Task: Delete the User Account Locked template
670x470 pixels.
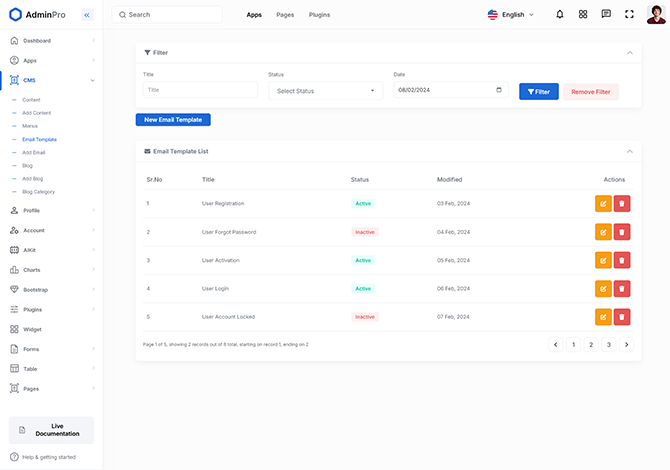Action: click(x=622, y=317)
